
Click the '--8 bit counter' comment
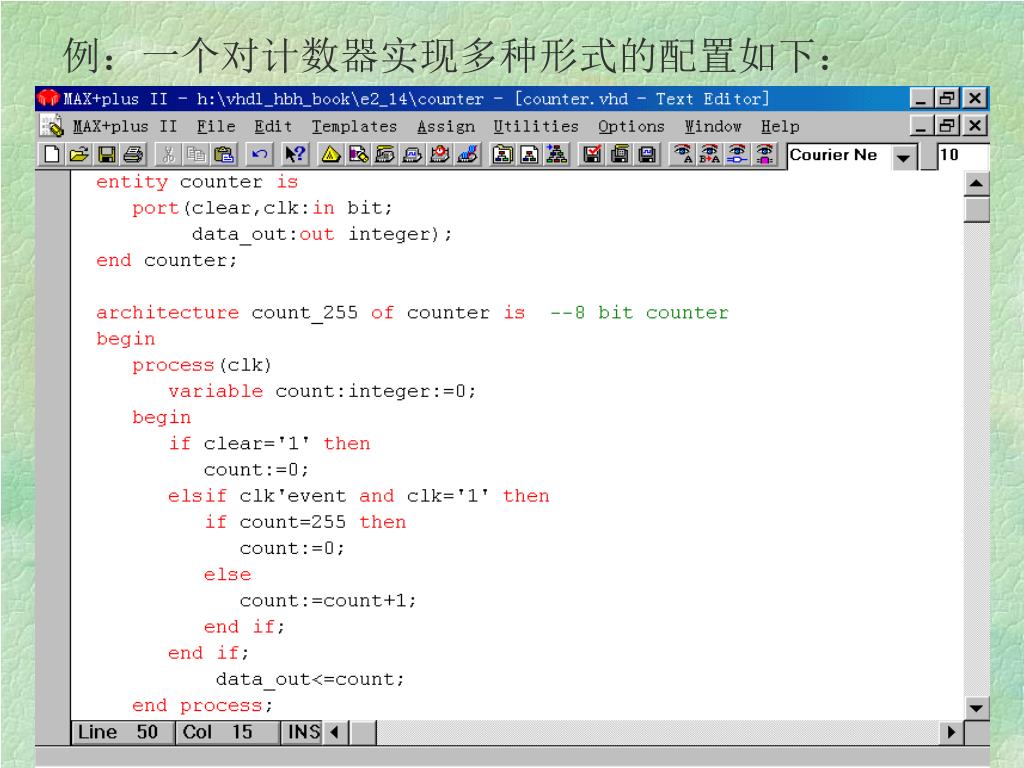pyautogui.click(x=639, y=312)
